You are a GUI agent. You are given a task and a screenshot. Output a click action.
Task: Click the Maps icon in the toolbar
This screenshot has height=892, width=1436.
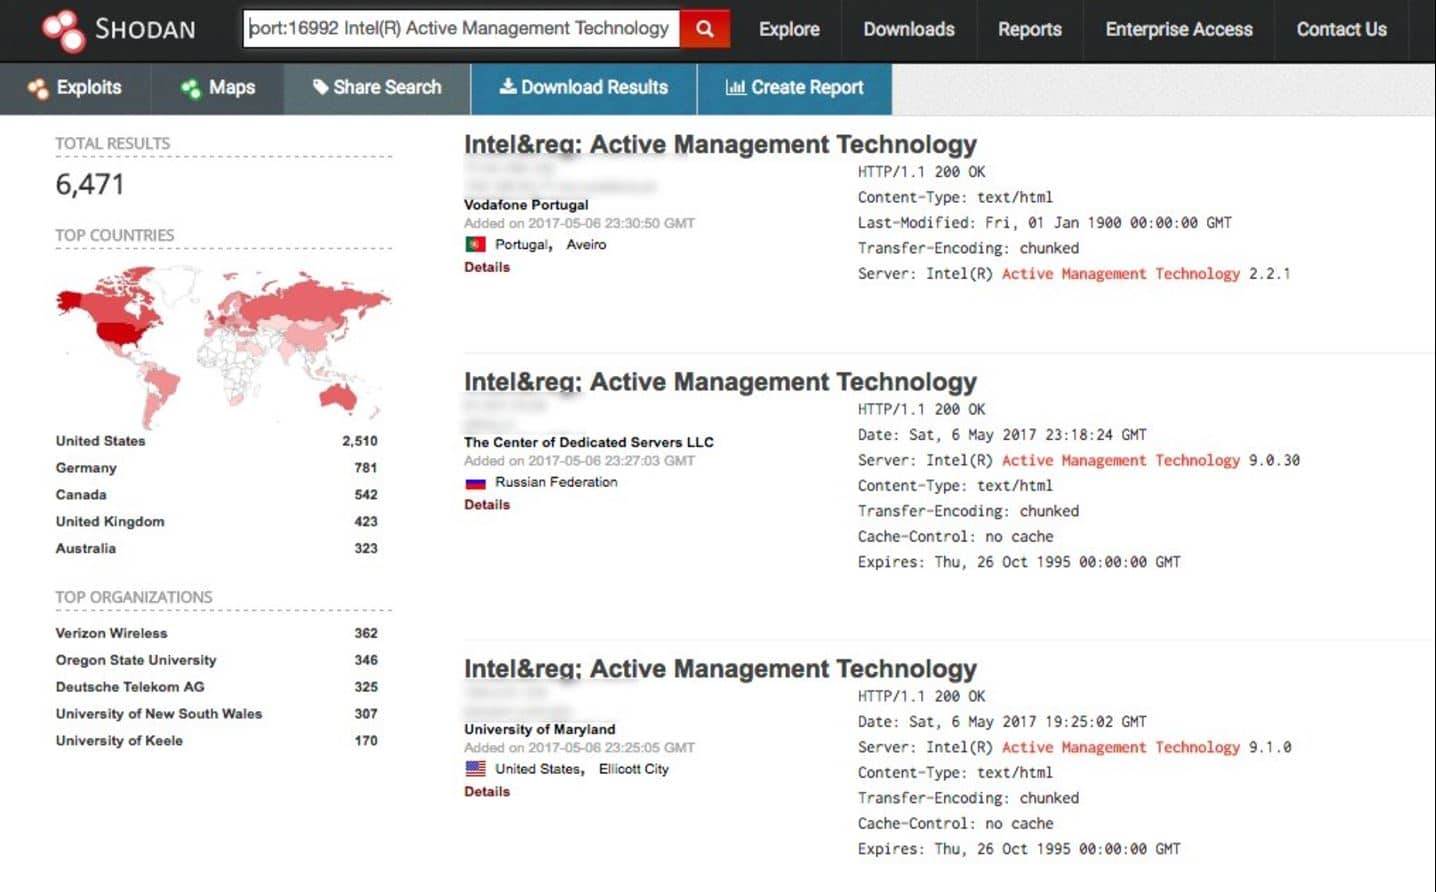click(x=190, y=88)
